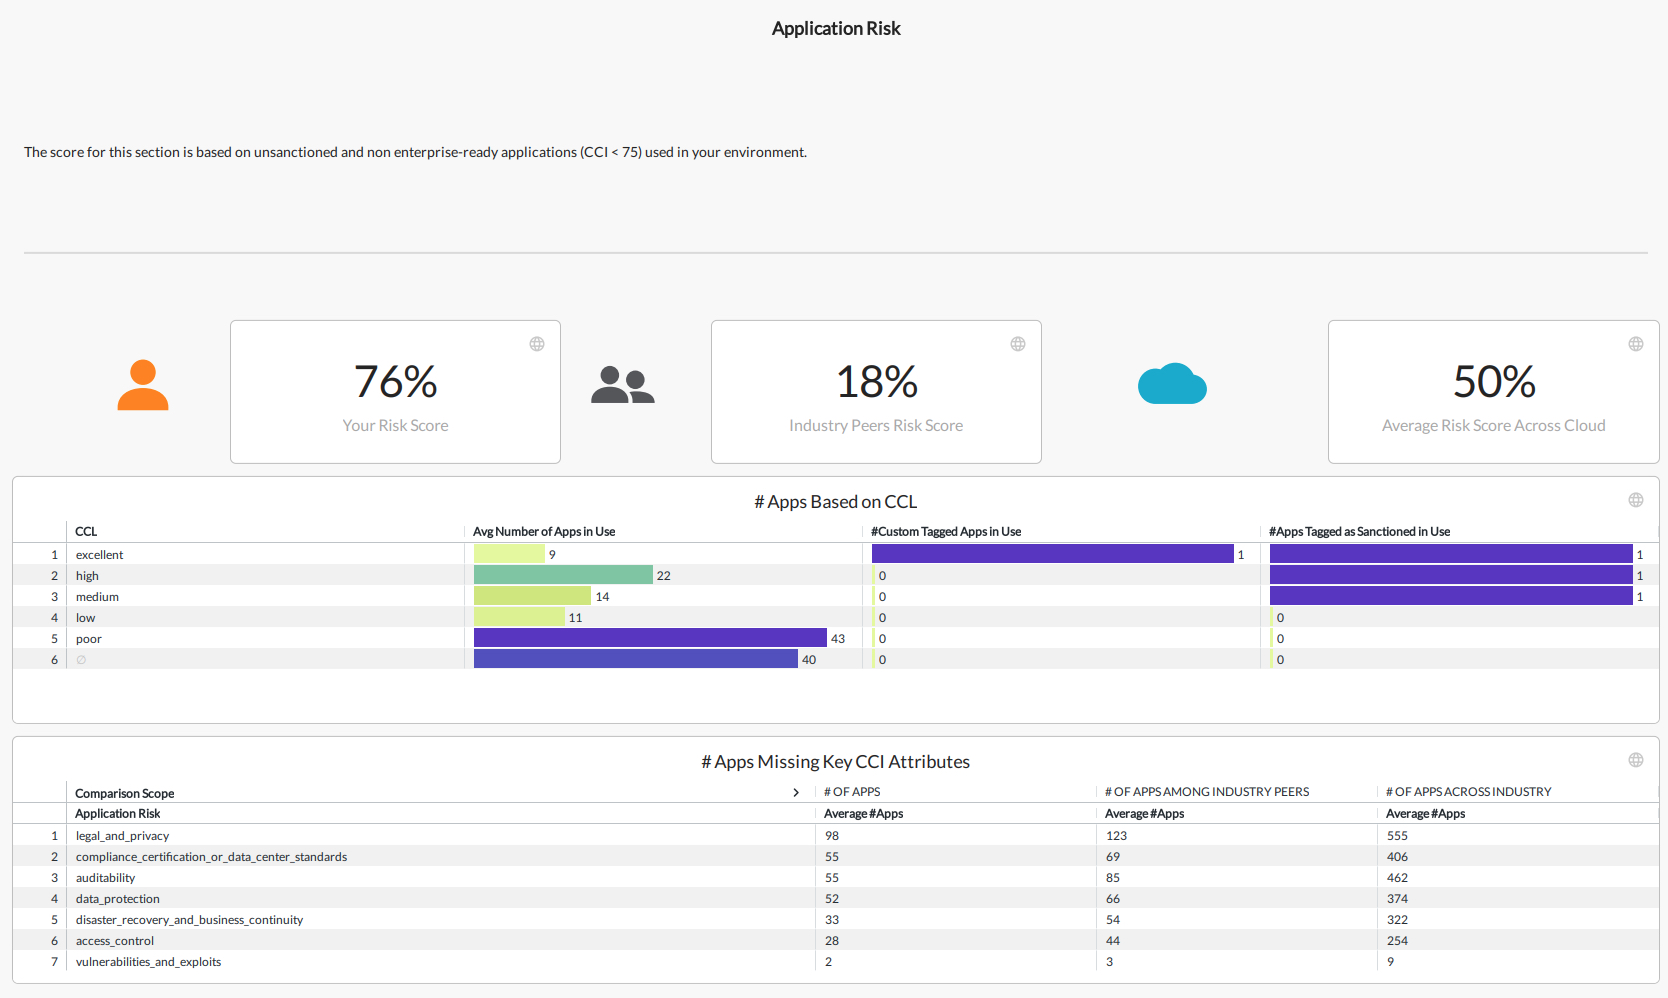The height and width of the screenshot is (998, 1668).
Task: Click the # OF APPS column header
Action: tap(852, 792)
